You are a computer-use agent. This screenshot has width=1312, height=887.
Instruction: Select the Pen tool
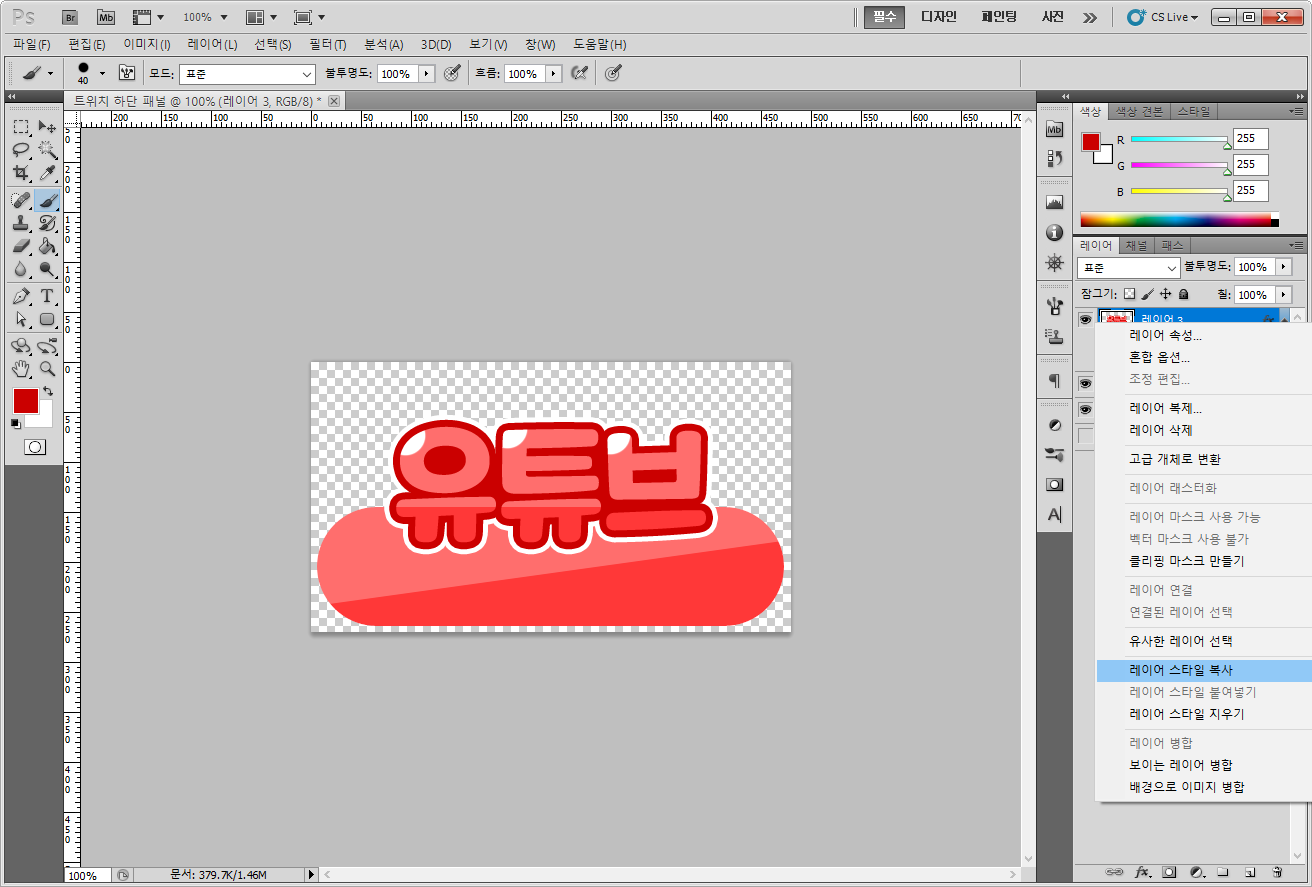click(21, 296)
